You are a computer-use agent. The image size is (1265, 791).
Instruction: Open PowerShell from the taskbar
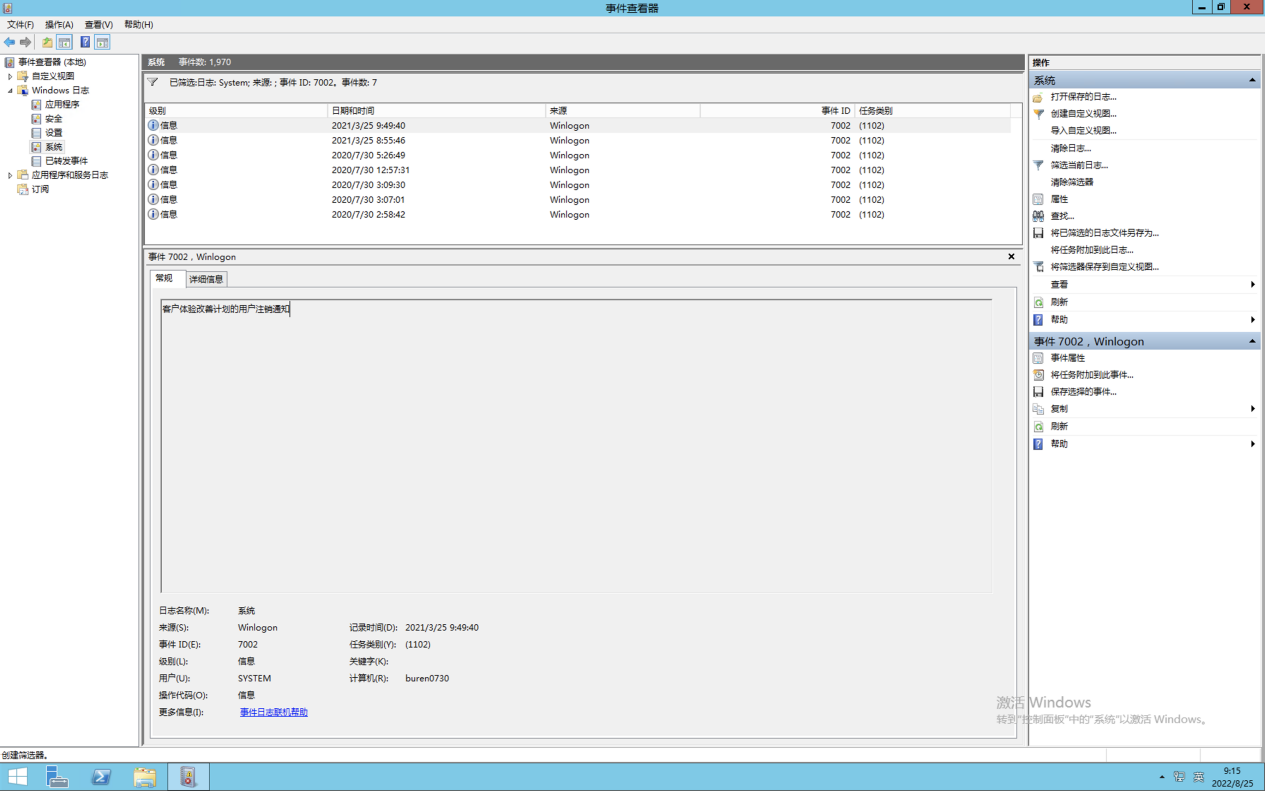pyautogui.click(x=101, y=777)
